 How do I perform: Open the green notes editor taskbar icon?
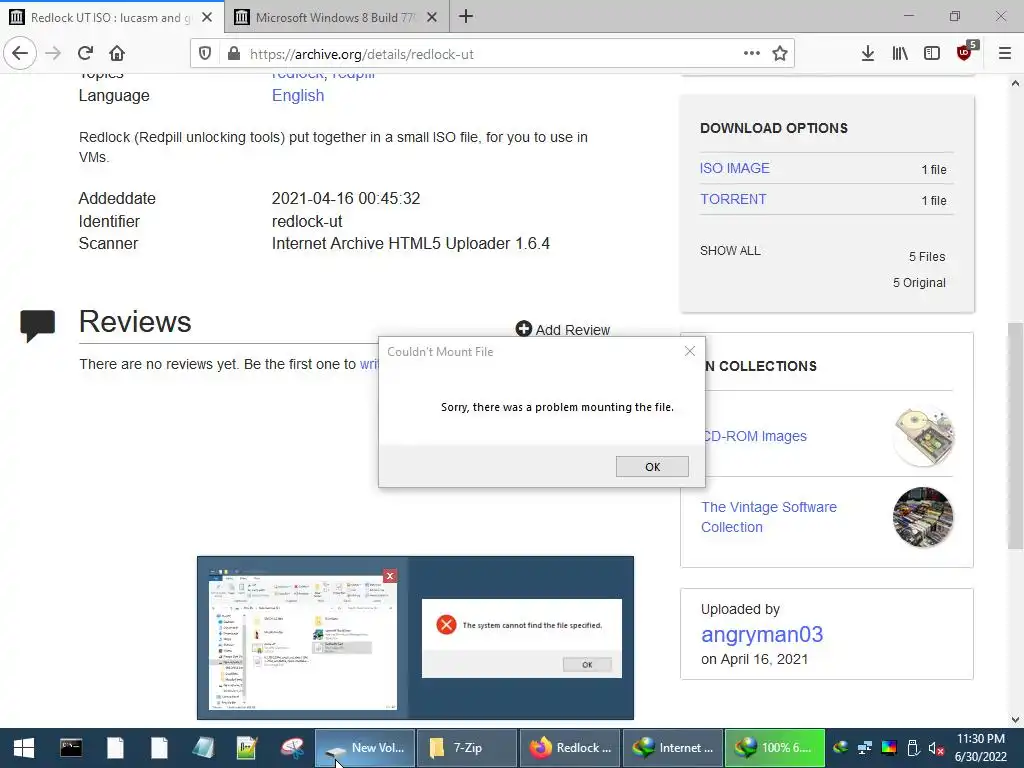pyautogui.click(x=248, y=748)
